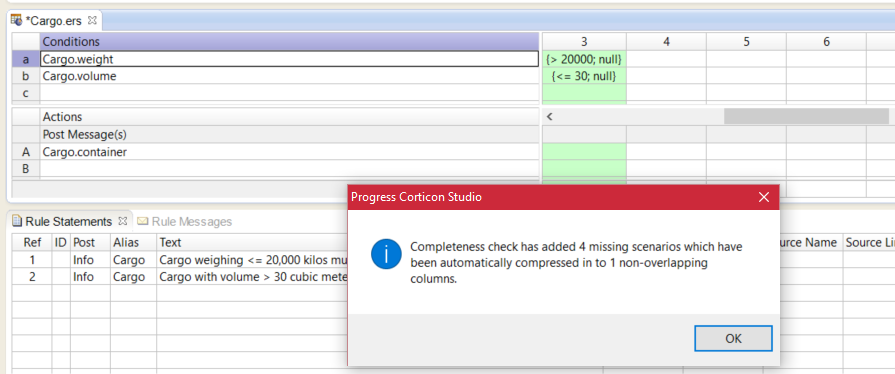Select the Cargo.weight condition field
This screenshot has width=895, height=374.
[x=289, y=59]
